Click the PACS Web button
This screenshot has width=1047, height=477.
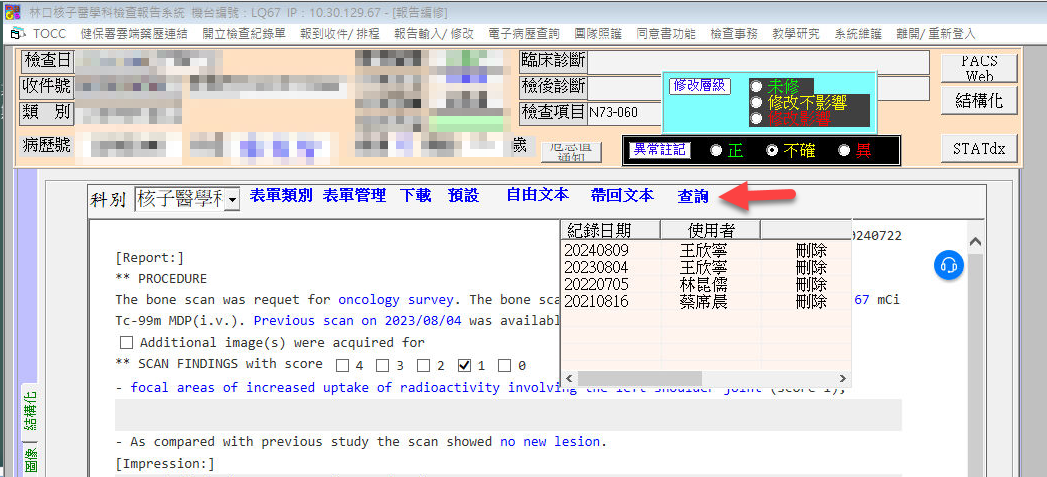[978, 68]
